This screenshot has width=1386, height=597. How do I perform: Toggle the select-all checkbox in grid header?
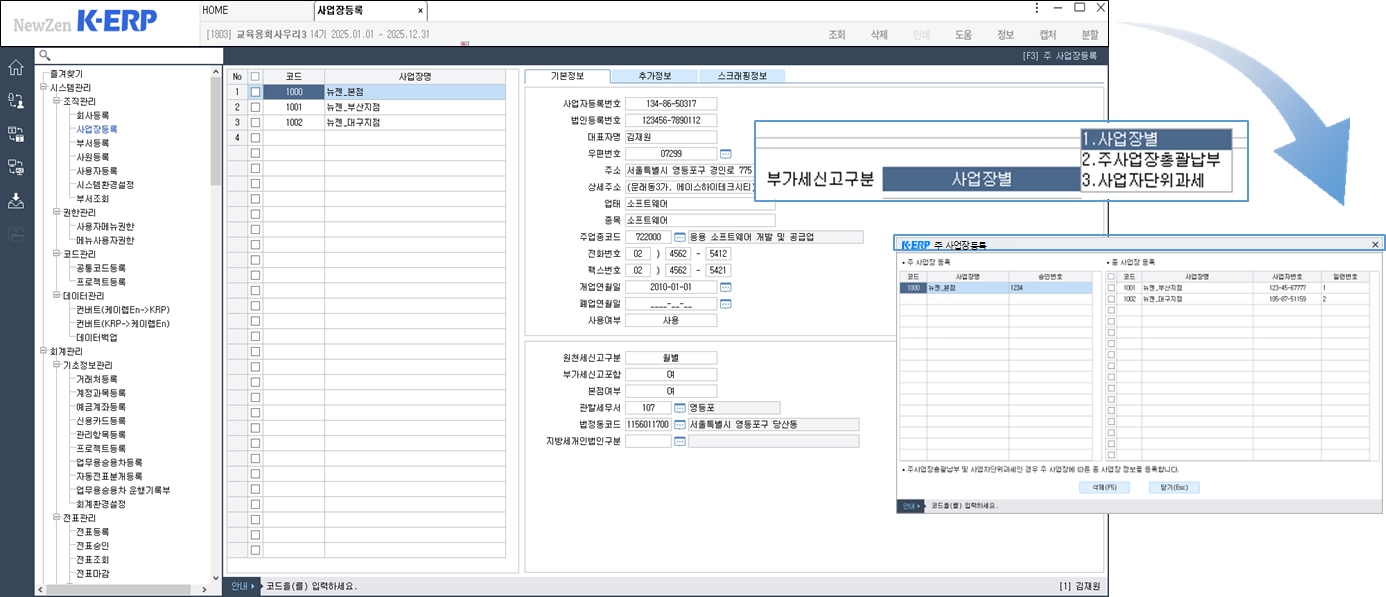pos(255,76)
